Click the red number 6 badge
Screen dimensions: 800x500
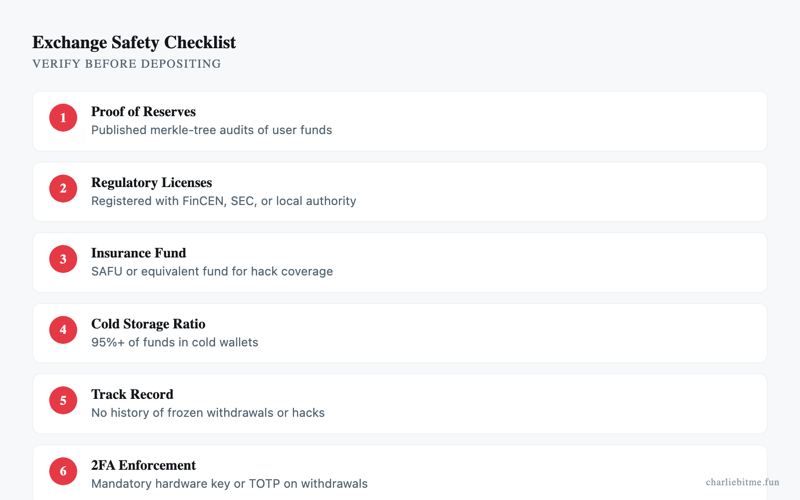(63, 471)
